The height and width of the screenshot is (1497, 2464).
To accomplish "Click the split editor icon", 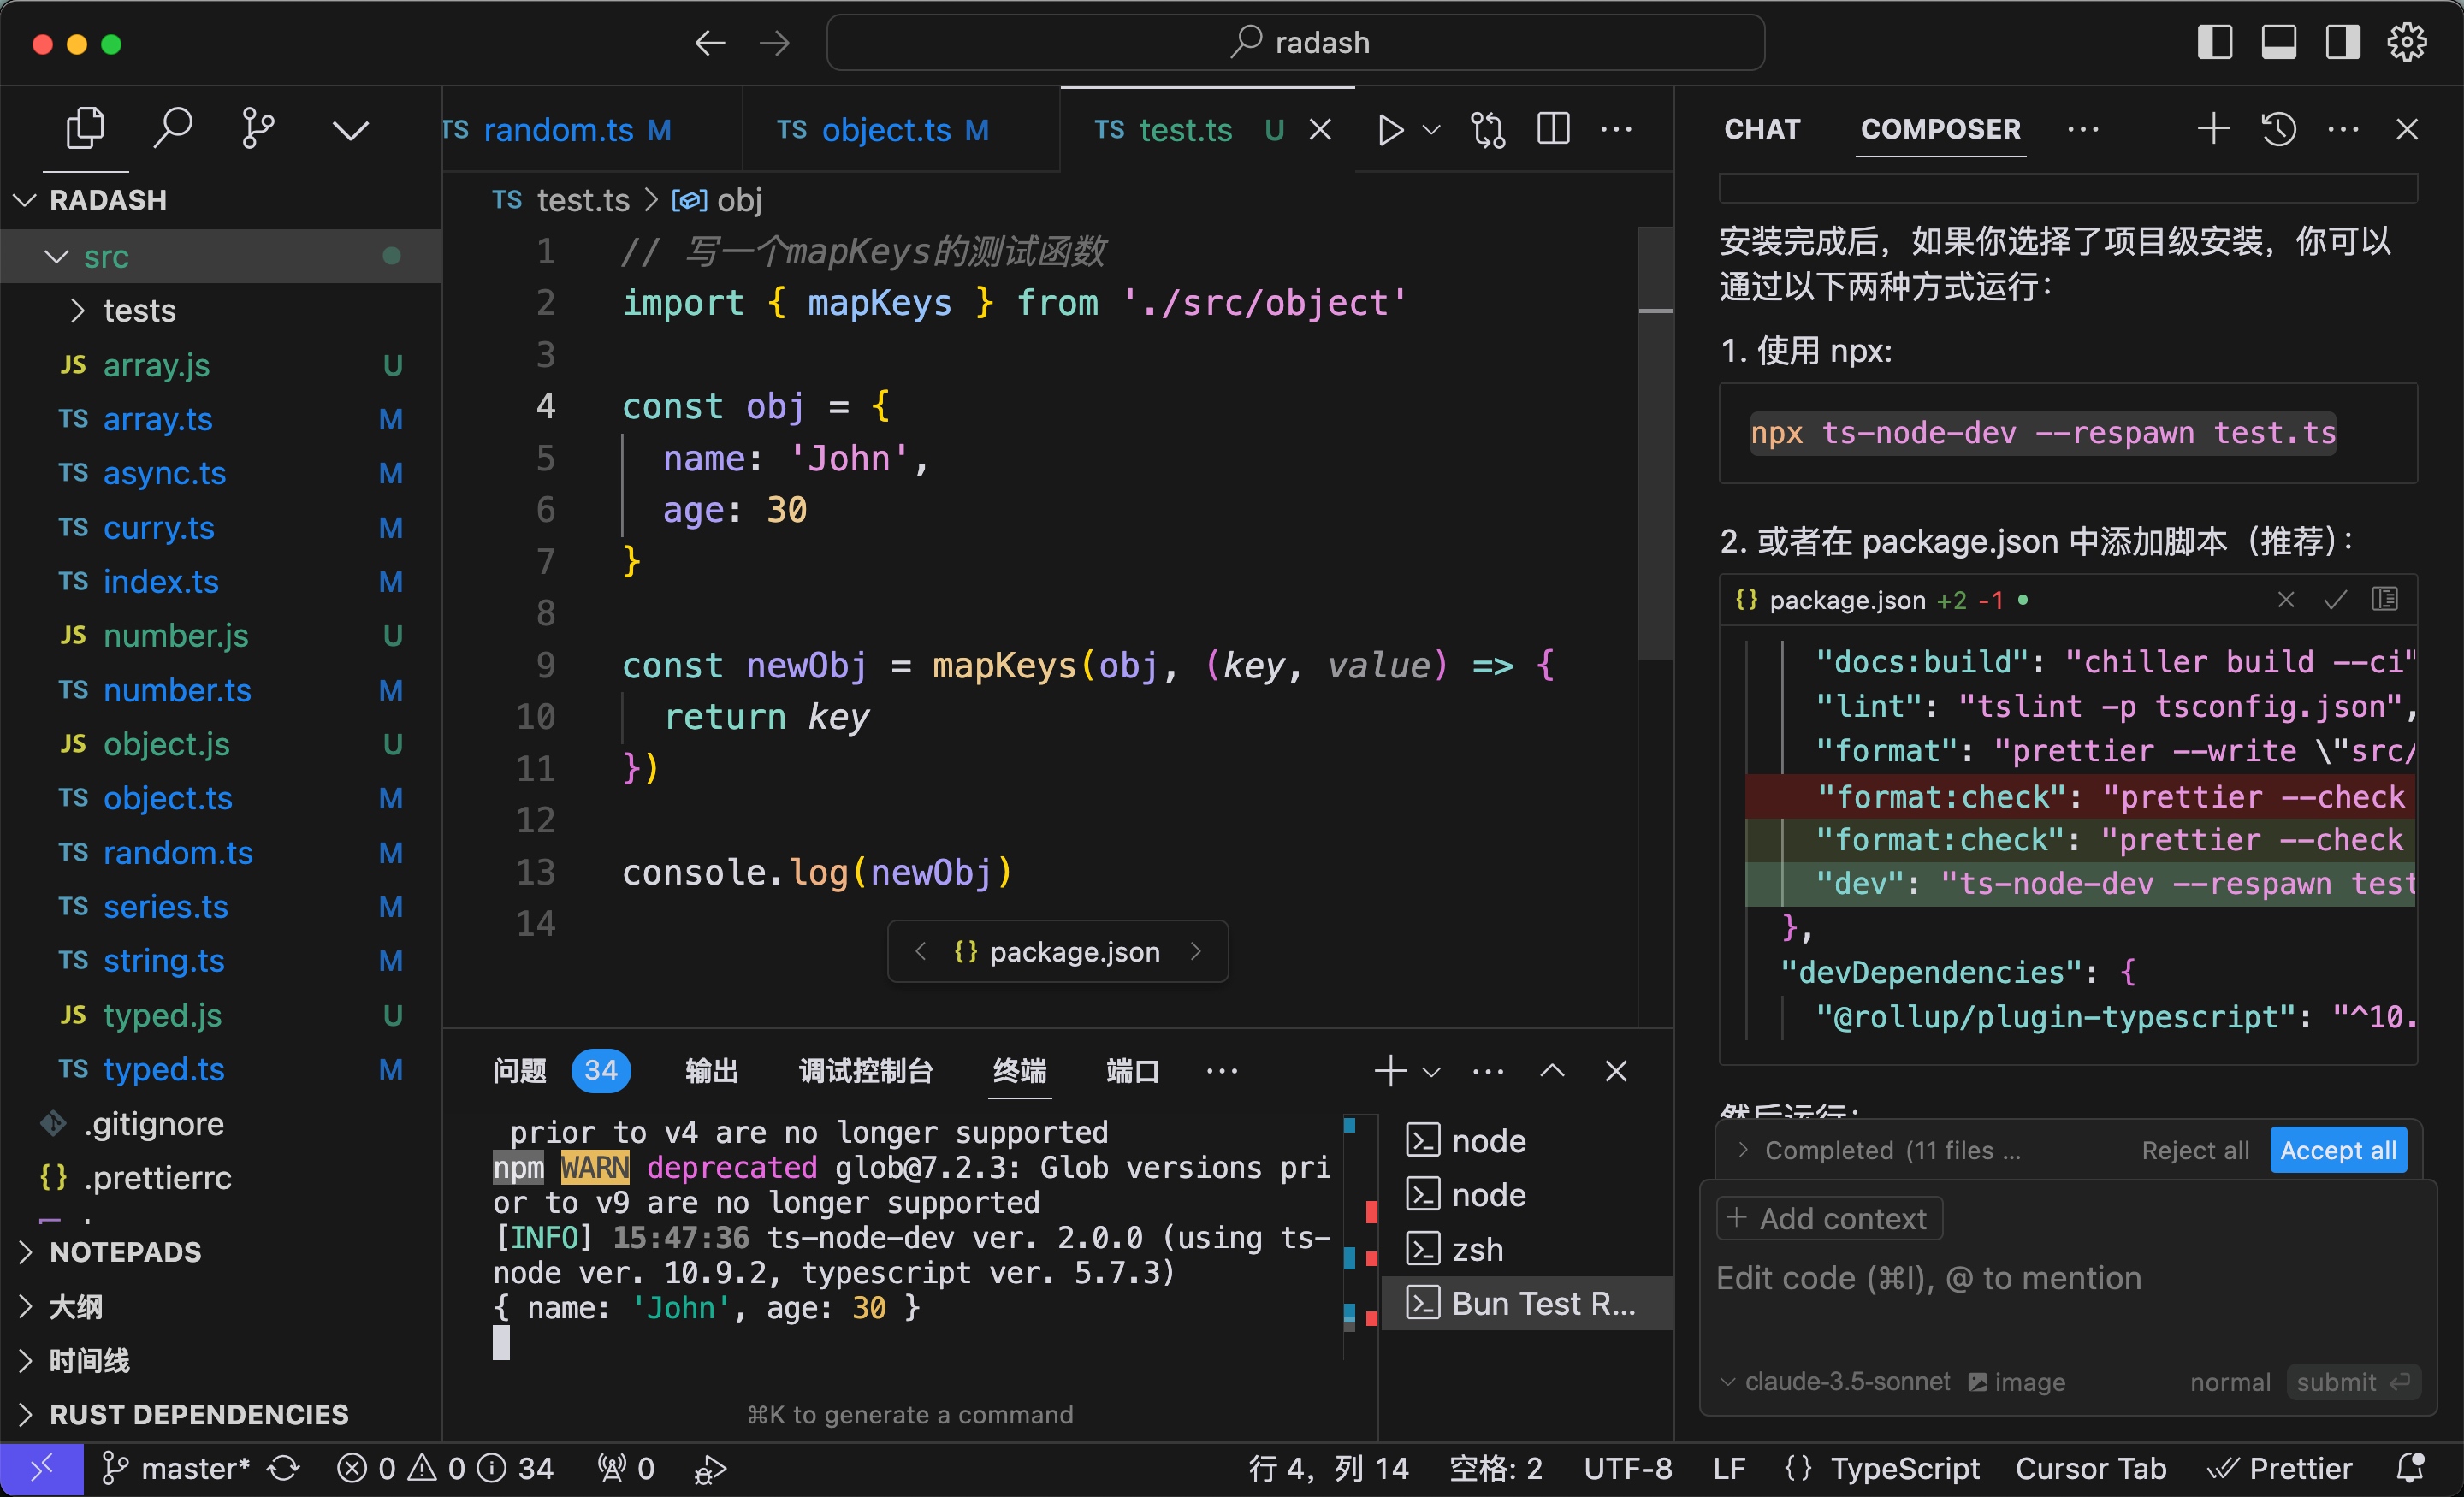I will pos(1553,130).
